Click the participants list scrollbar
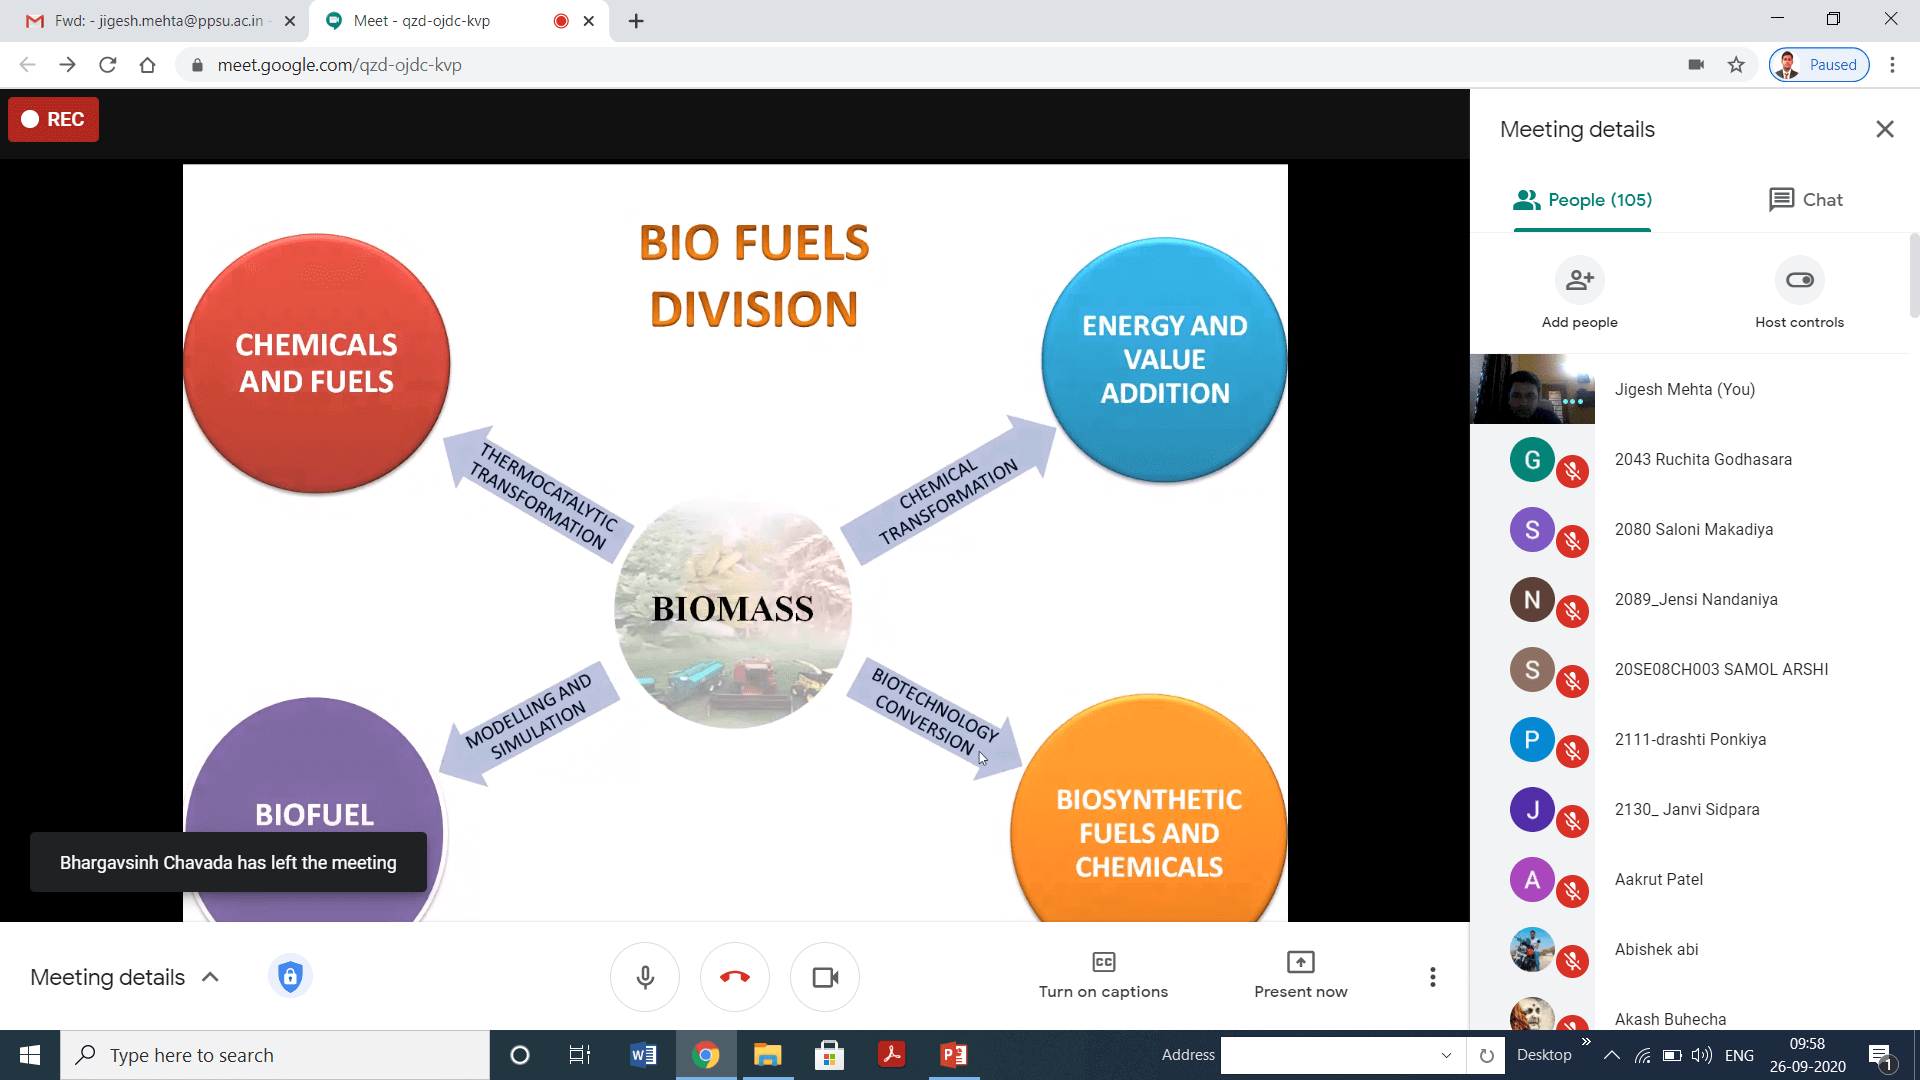 pos(1913,275)
